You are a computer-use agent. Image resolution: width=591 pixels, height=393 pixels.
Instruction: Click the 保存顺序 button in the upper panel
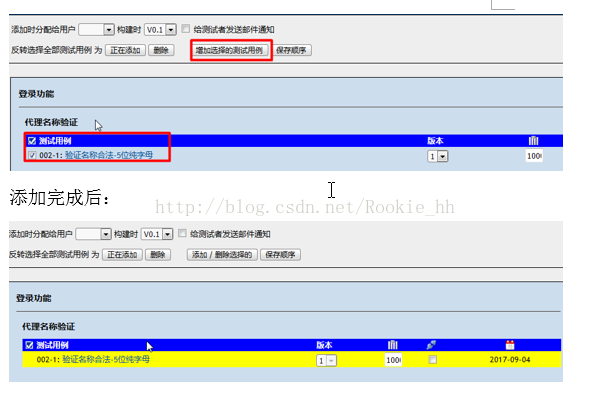coord(291,50)
